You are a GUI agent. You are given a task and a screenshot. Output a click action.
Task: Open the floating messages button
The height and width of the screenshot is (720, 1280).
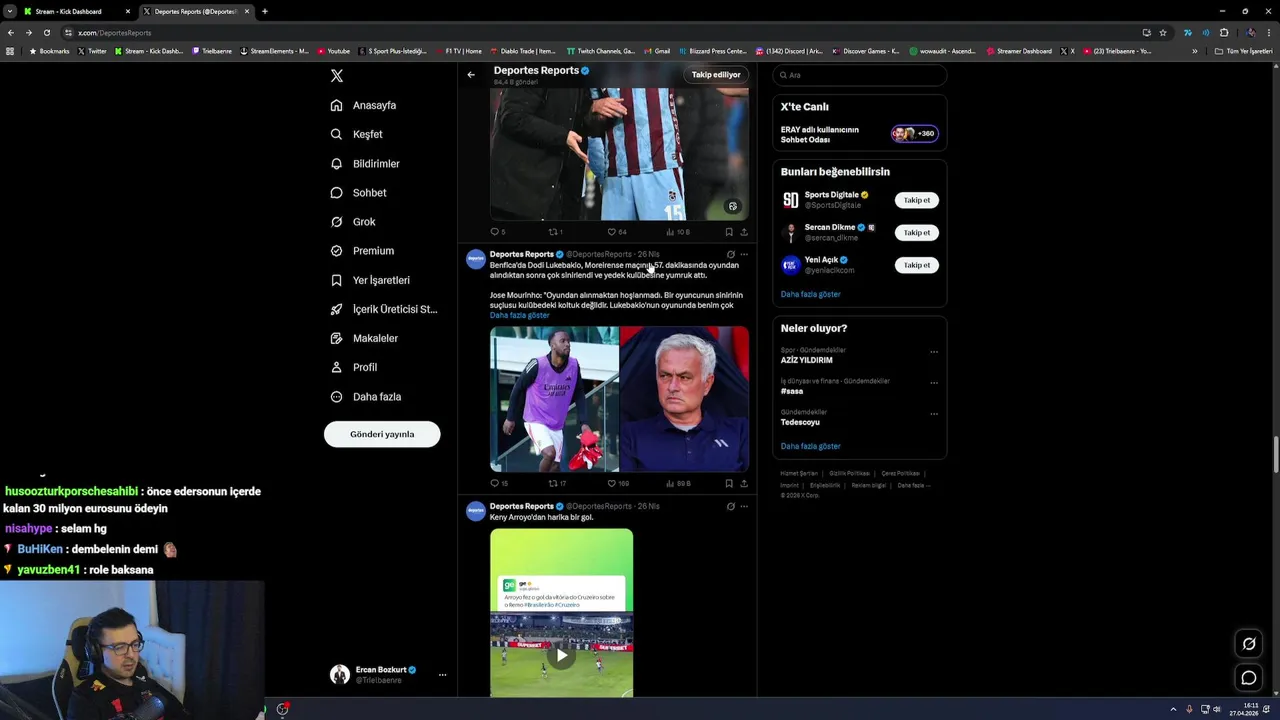tap(1249, 678)
